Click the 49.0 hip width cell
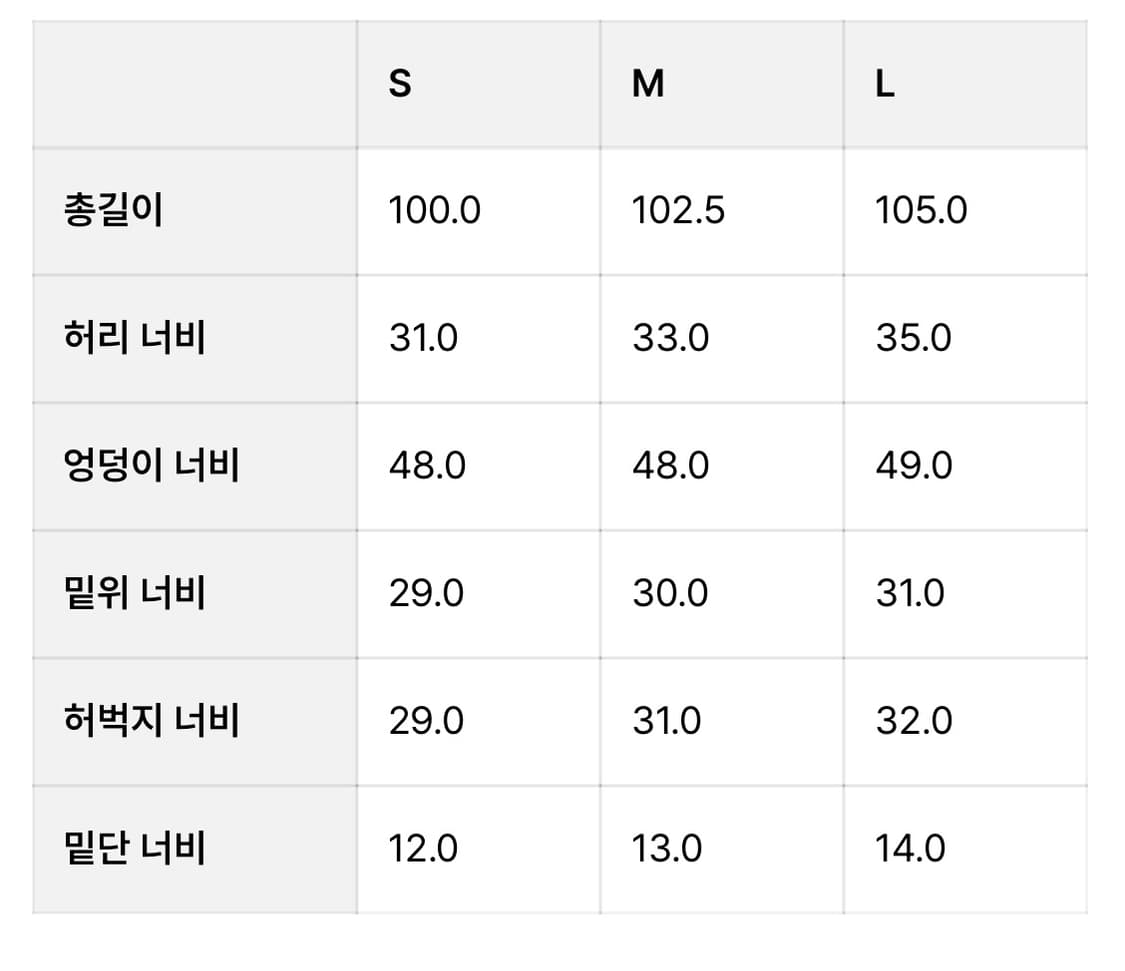Image resolution: width=1125 pixels, height=971 pixels. click(x=914, y=466)
